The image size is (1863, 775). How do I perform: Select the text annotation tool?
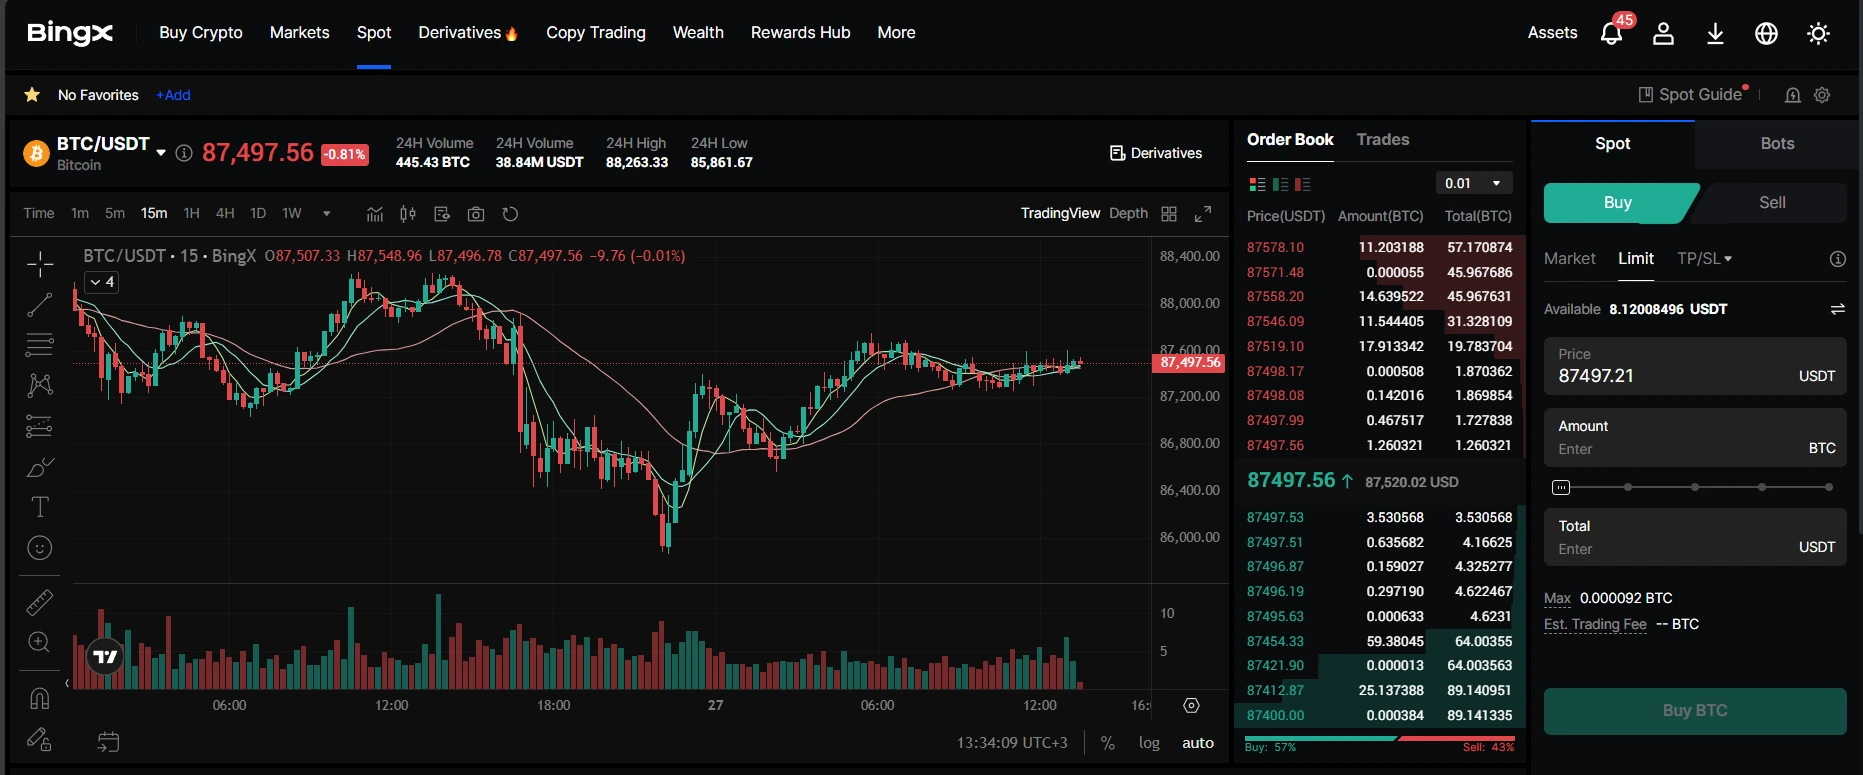click(40, 507)
